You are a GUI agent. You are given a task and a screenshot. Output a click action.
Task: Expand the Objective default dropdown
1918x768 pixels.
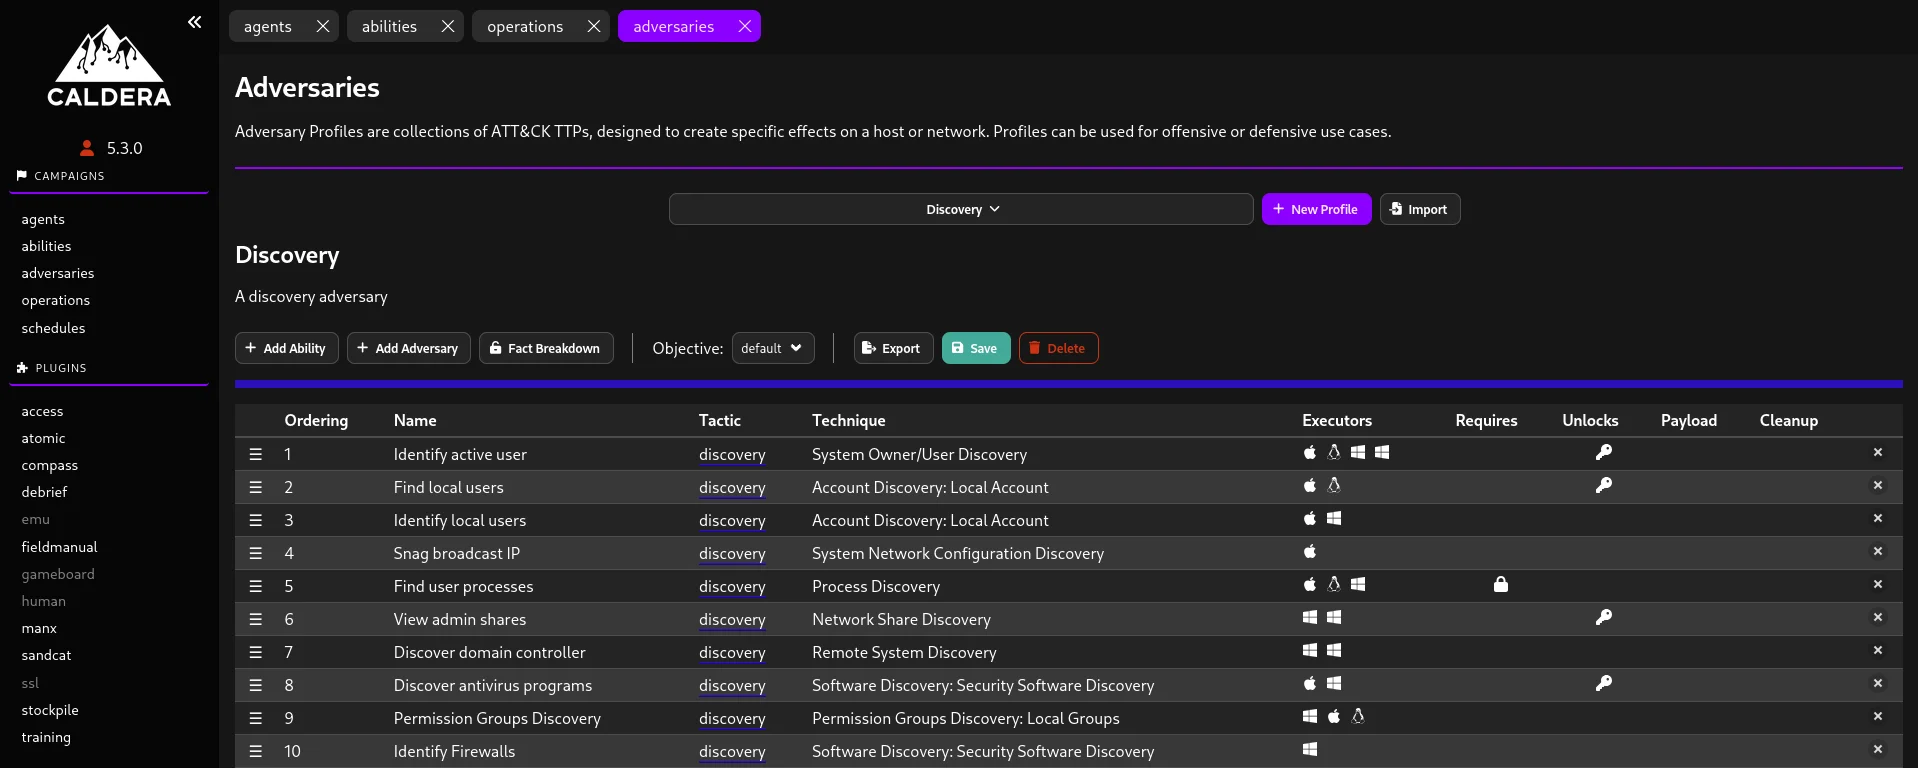tap(772, 348)
